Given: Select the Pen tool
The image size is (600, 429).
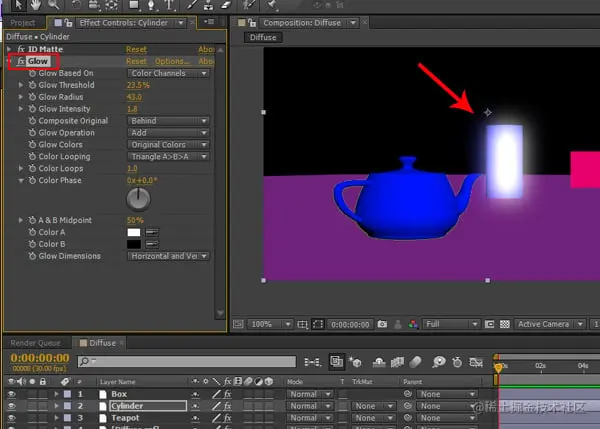Looking at the screenshot, I should [x=152, y=5].
